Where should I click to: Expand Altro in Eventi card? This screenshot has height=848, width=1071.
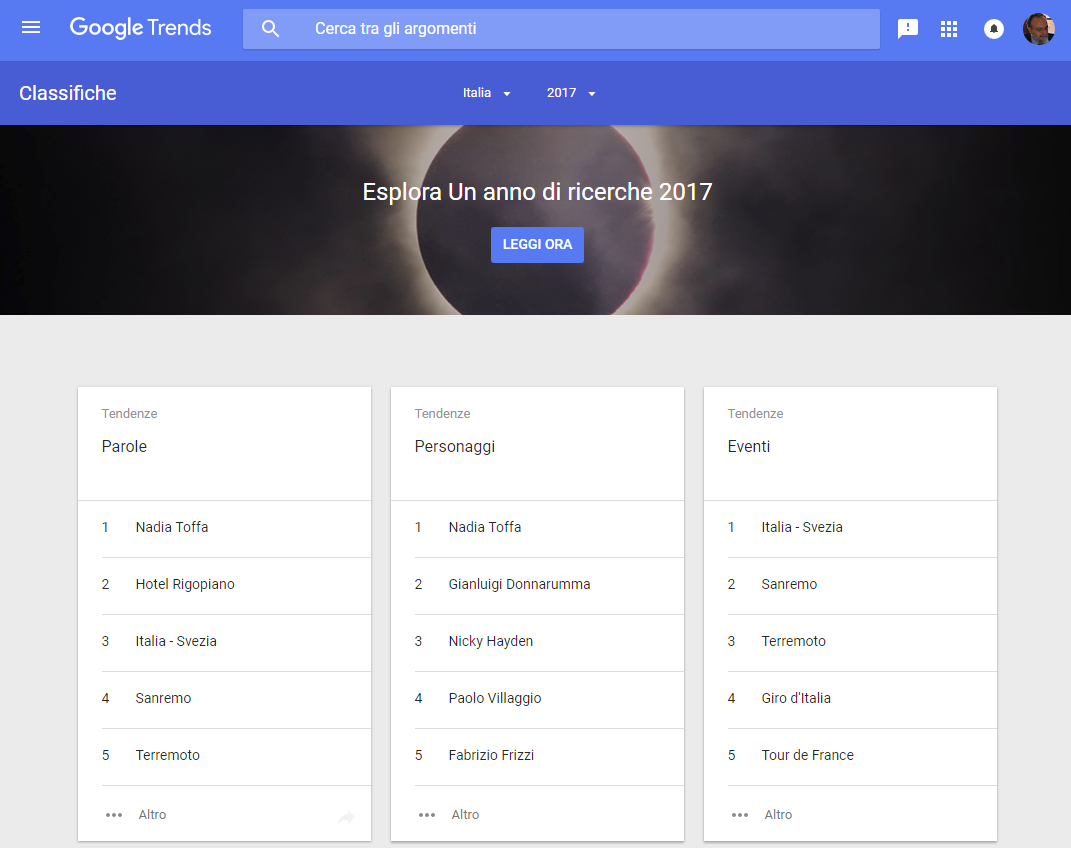pos(778,815)
